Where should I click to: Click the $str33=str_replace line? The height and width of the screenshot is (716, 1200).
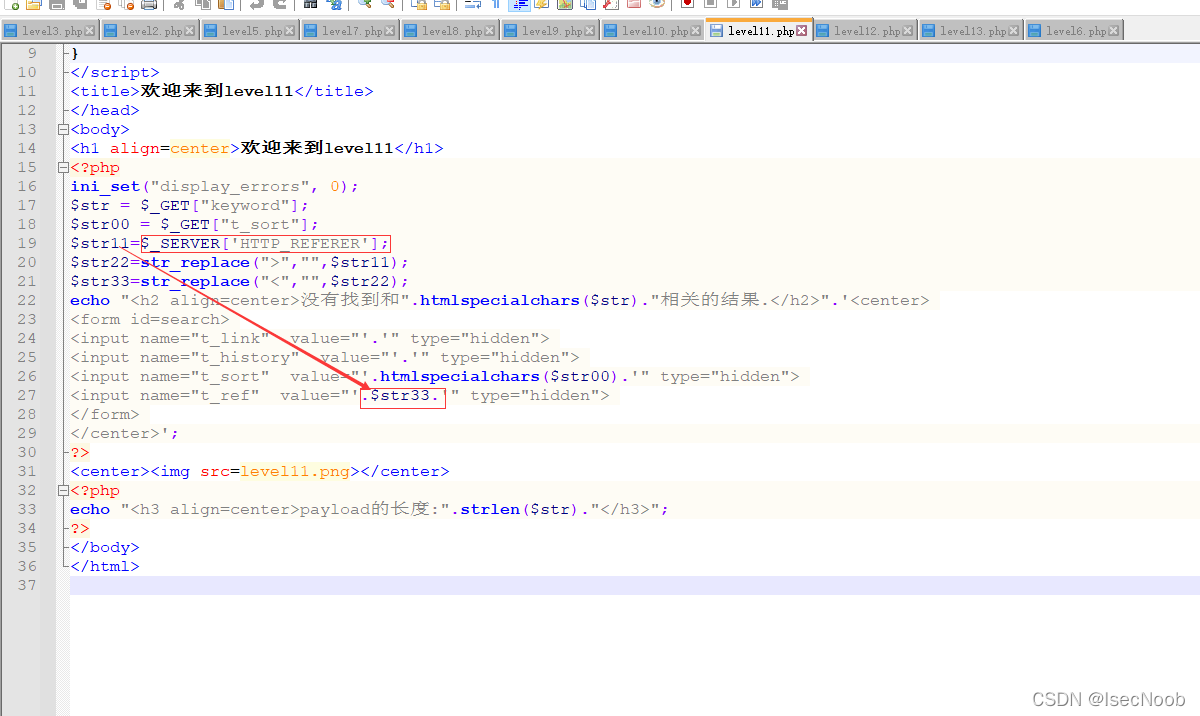click(240, 281)
